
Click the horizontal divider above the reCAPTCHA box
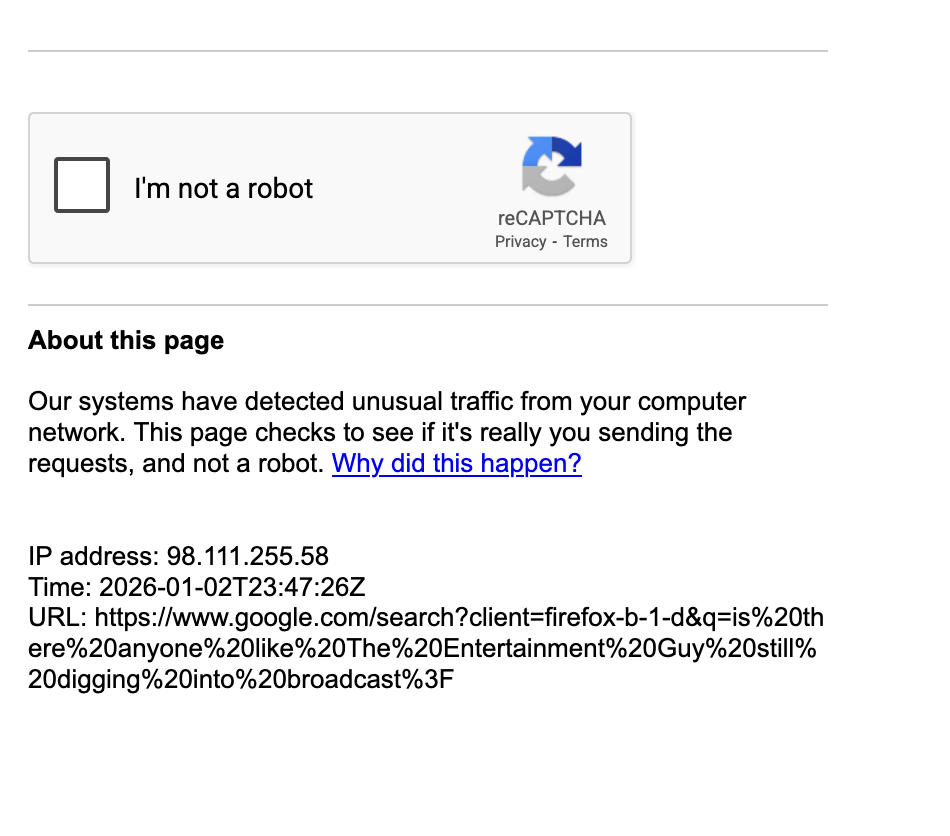tap(428, 51)
